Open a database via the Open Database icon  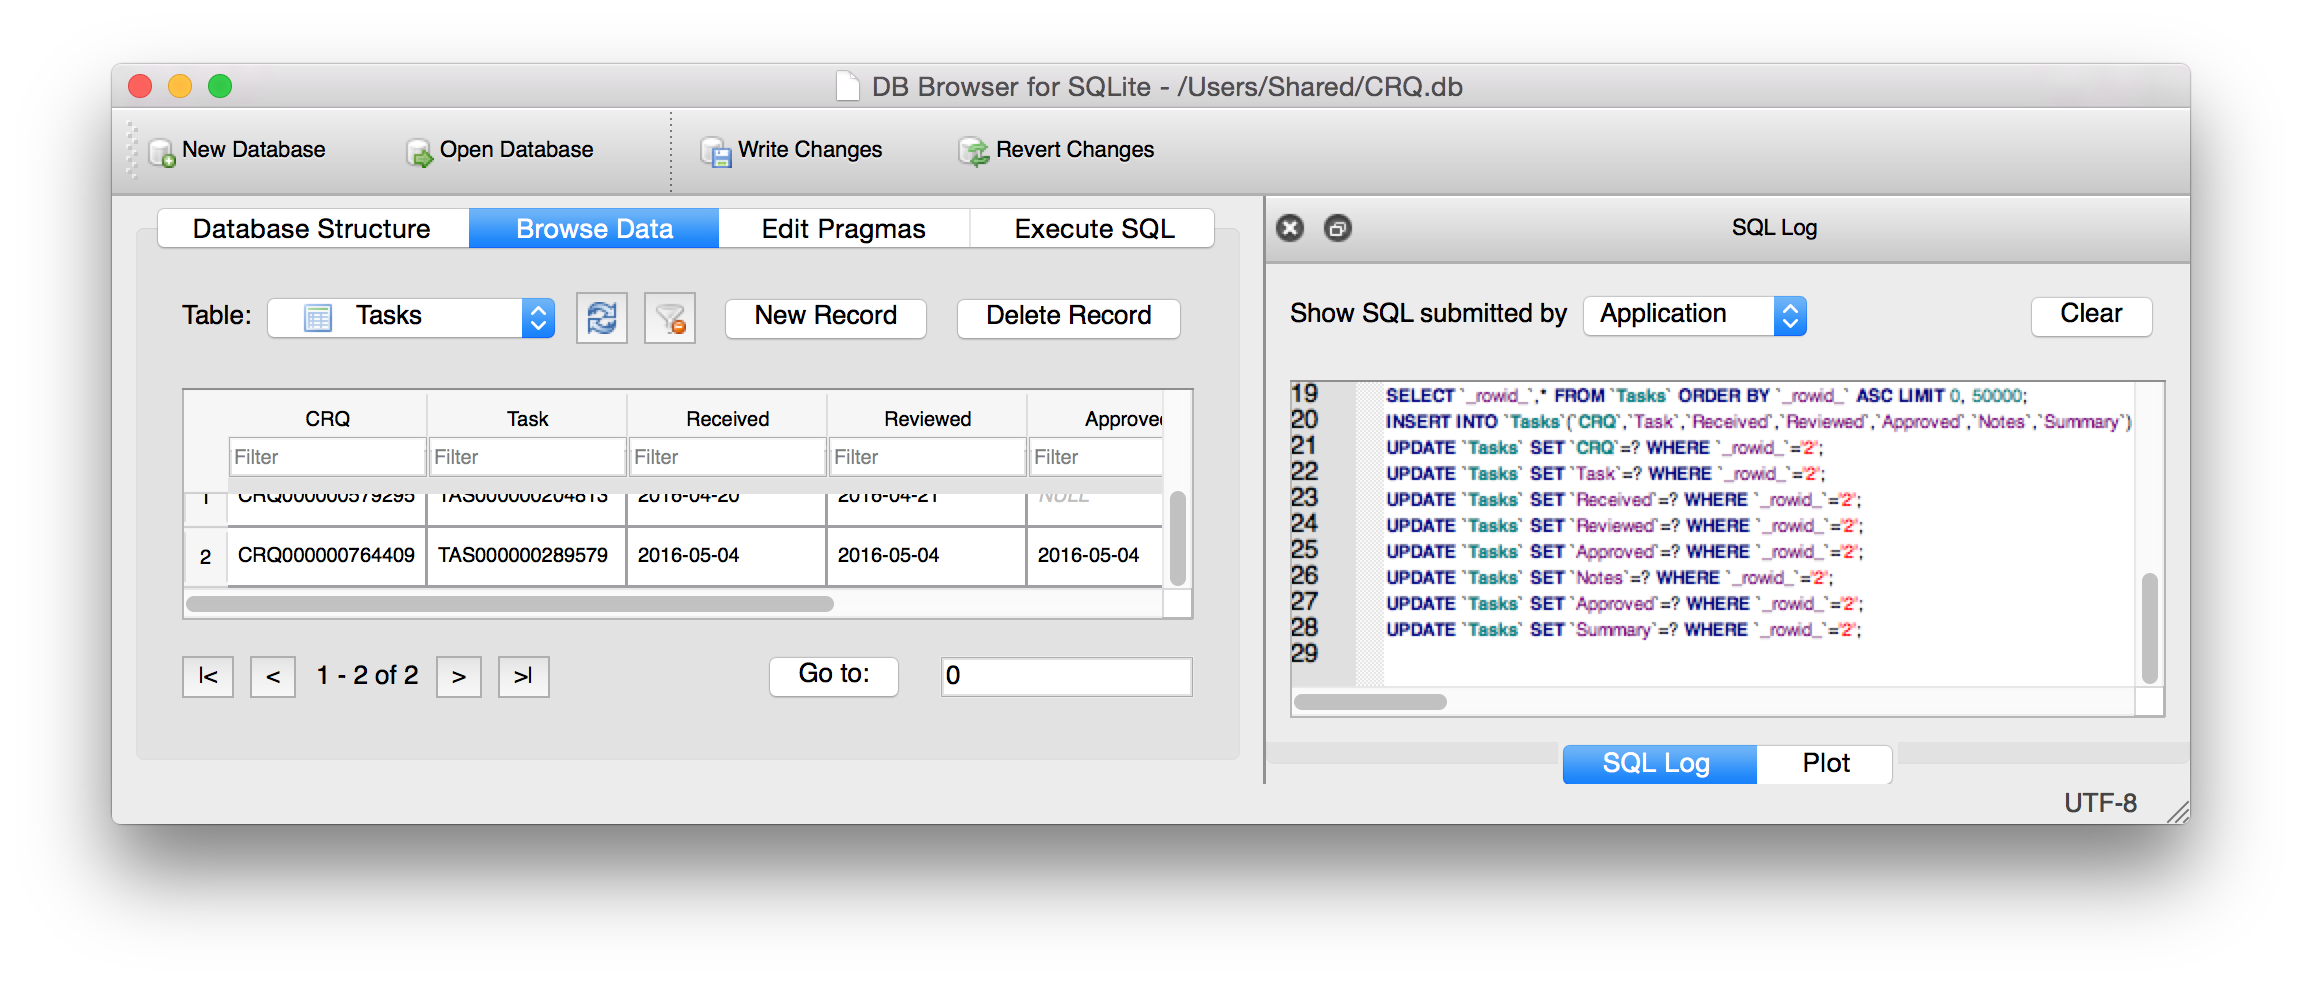499,149
